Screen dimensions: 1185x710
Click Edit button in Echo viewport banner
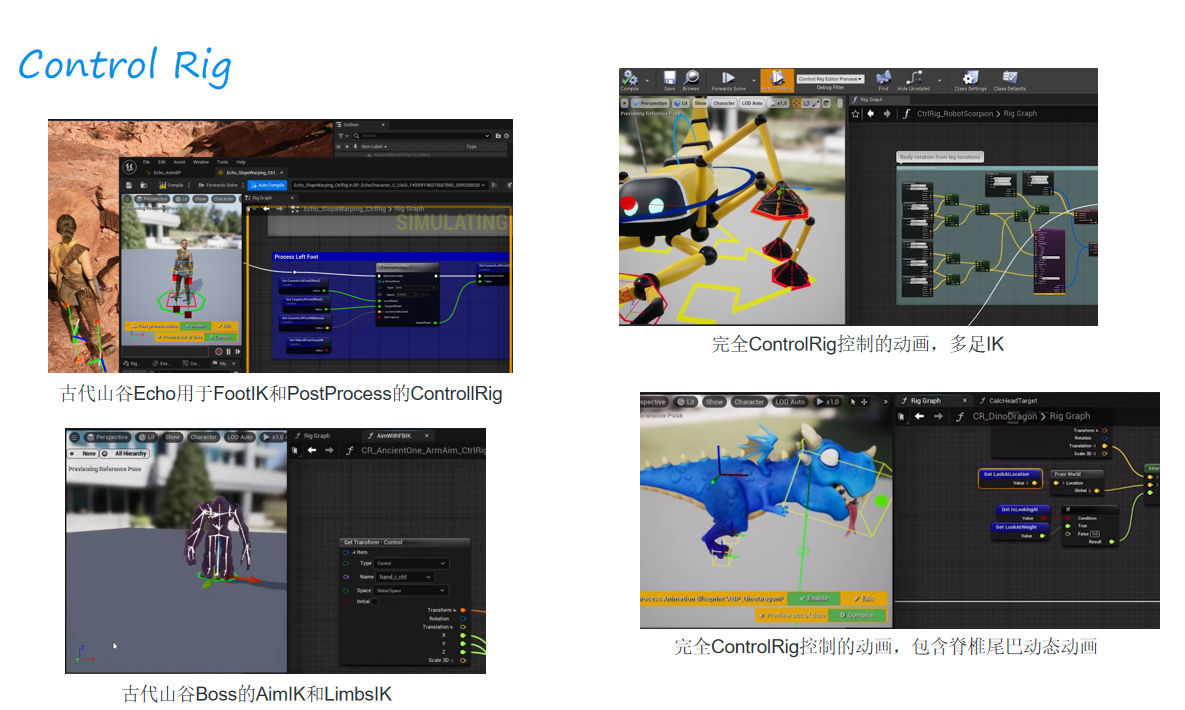tap(224, 327)
